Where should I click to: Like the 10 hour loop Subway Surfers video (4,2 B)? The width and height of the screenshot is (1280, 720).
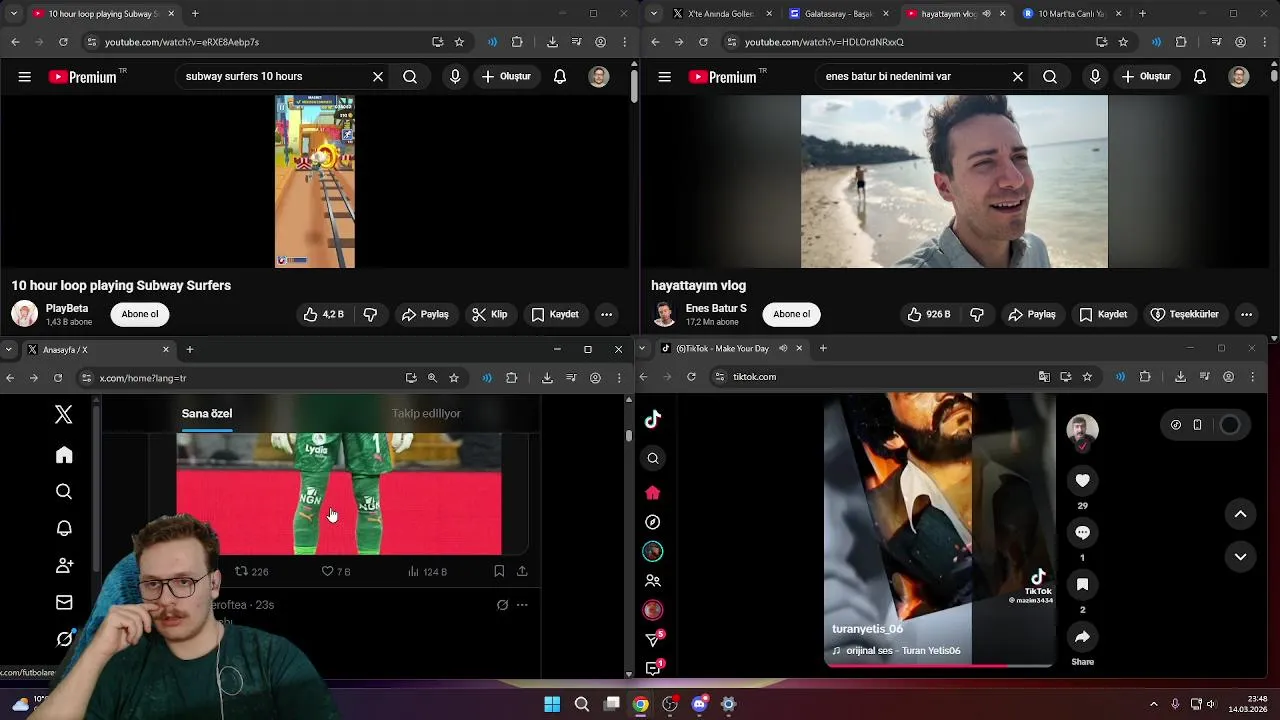(323, 314)
